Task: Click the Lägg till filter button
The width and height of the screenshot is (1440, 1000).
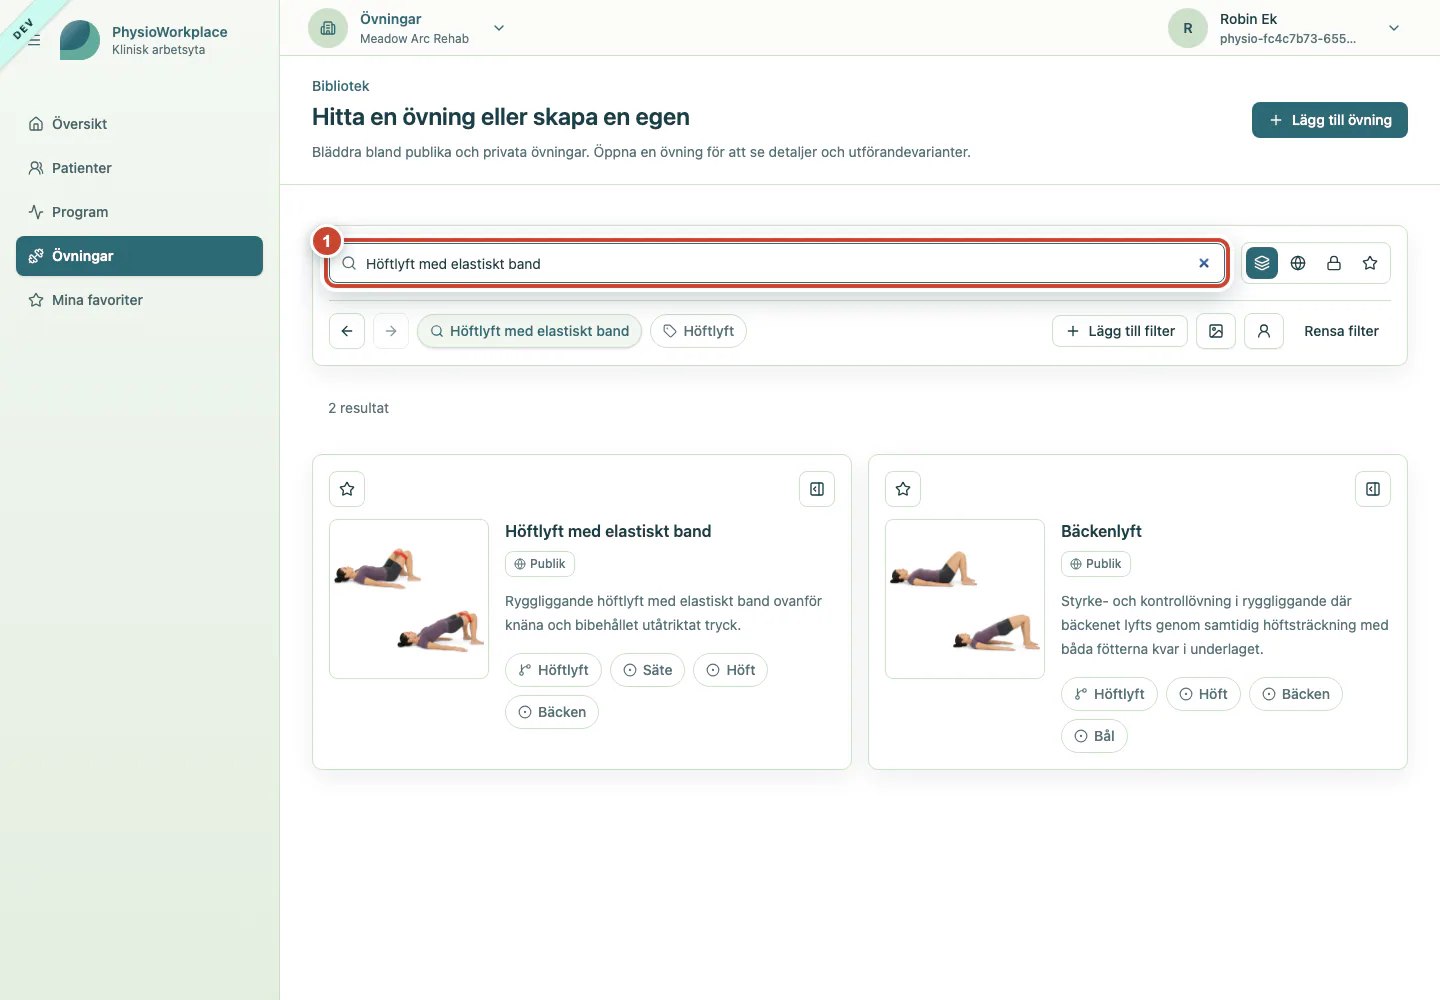Action: coord(1120,331)
